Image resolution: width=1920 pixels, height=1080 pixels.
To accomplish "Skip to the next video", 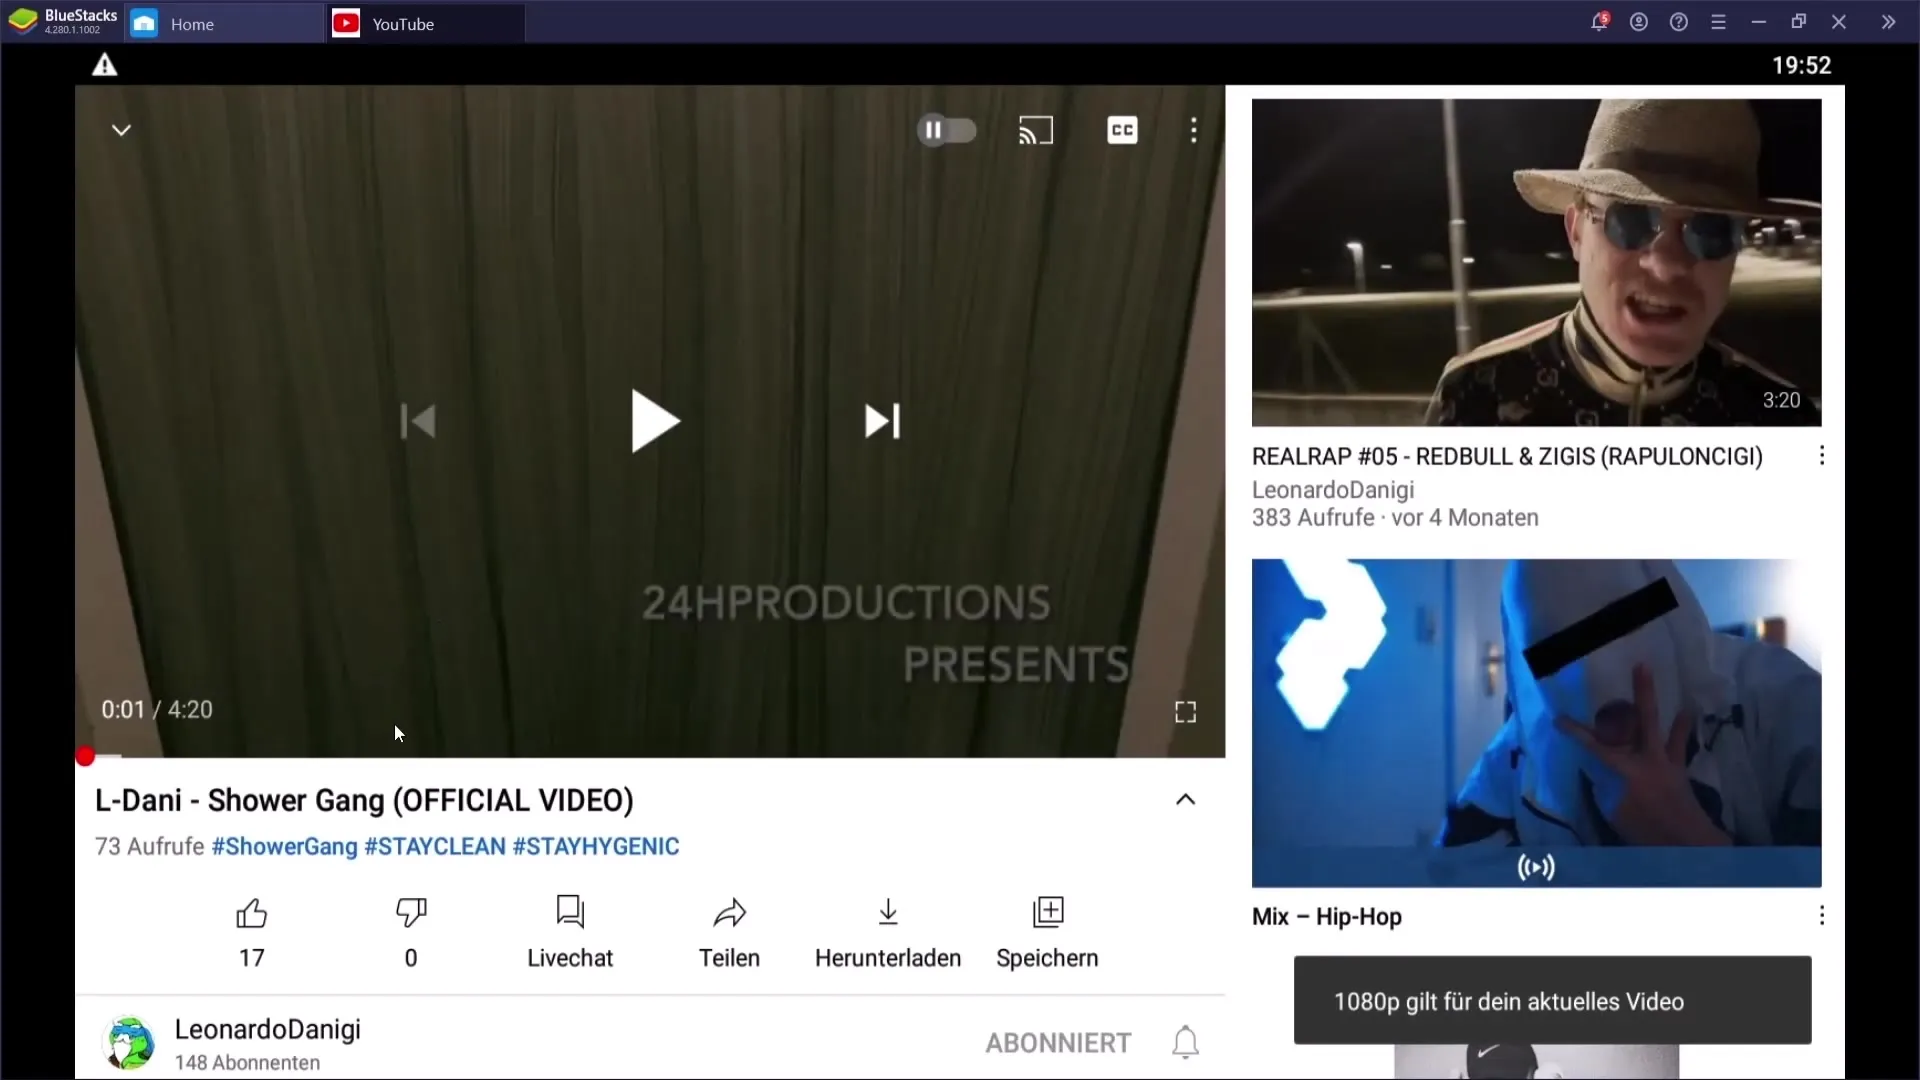I will 882,421.
